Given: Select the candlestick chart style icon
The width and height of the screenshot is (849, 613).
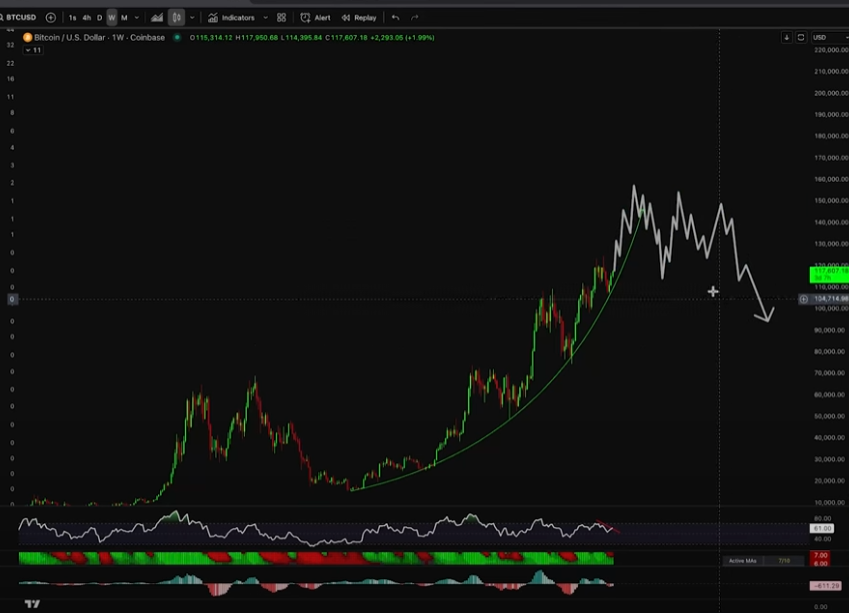Looking at the screenshot, I should click(x=177, y=18).
